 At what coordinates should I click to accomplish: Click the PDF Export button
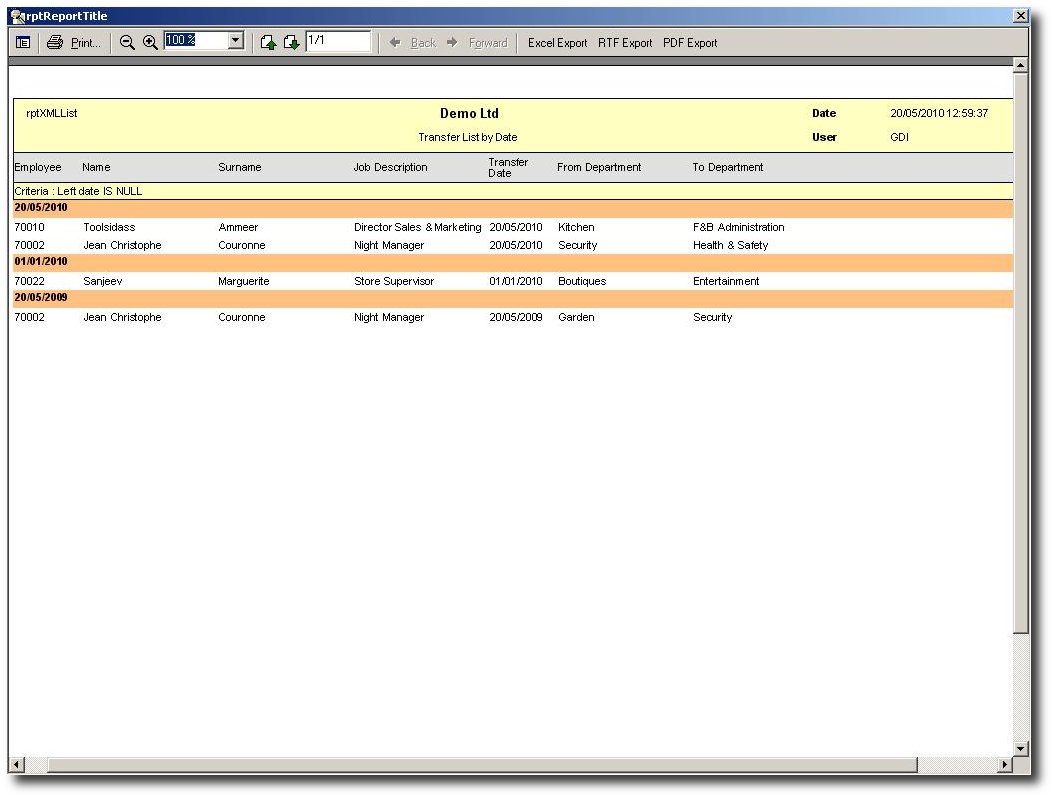pyautogui.click(x=690, y=43)
